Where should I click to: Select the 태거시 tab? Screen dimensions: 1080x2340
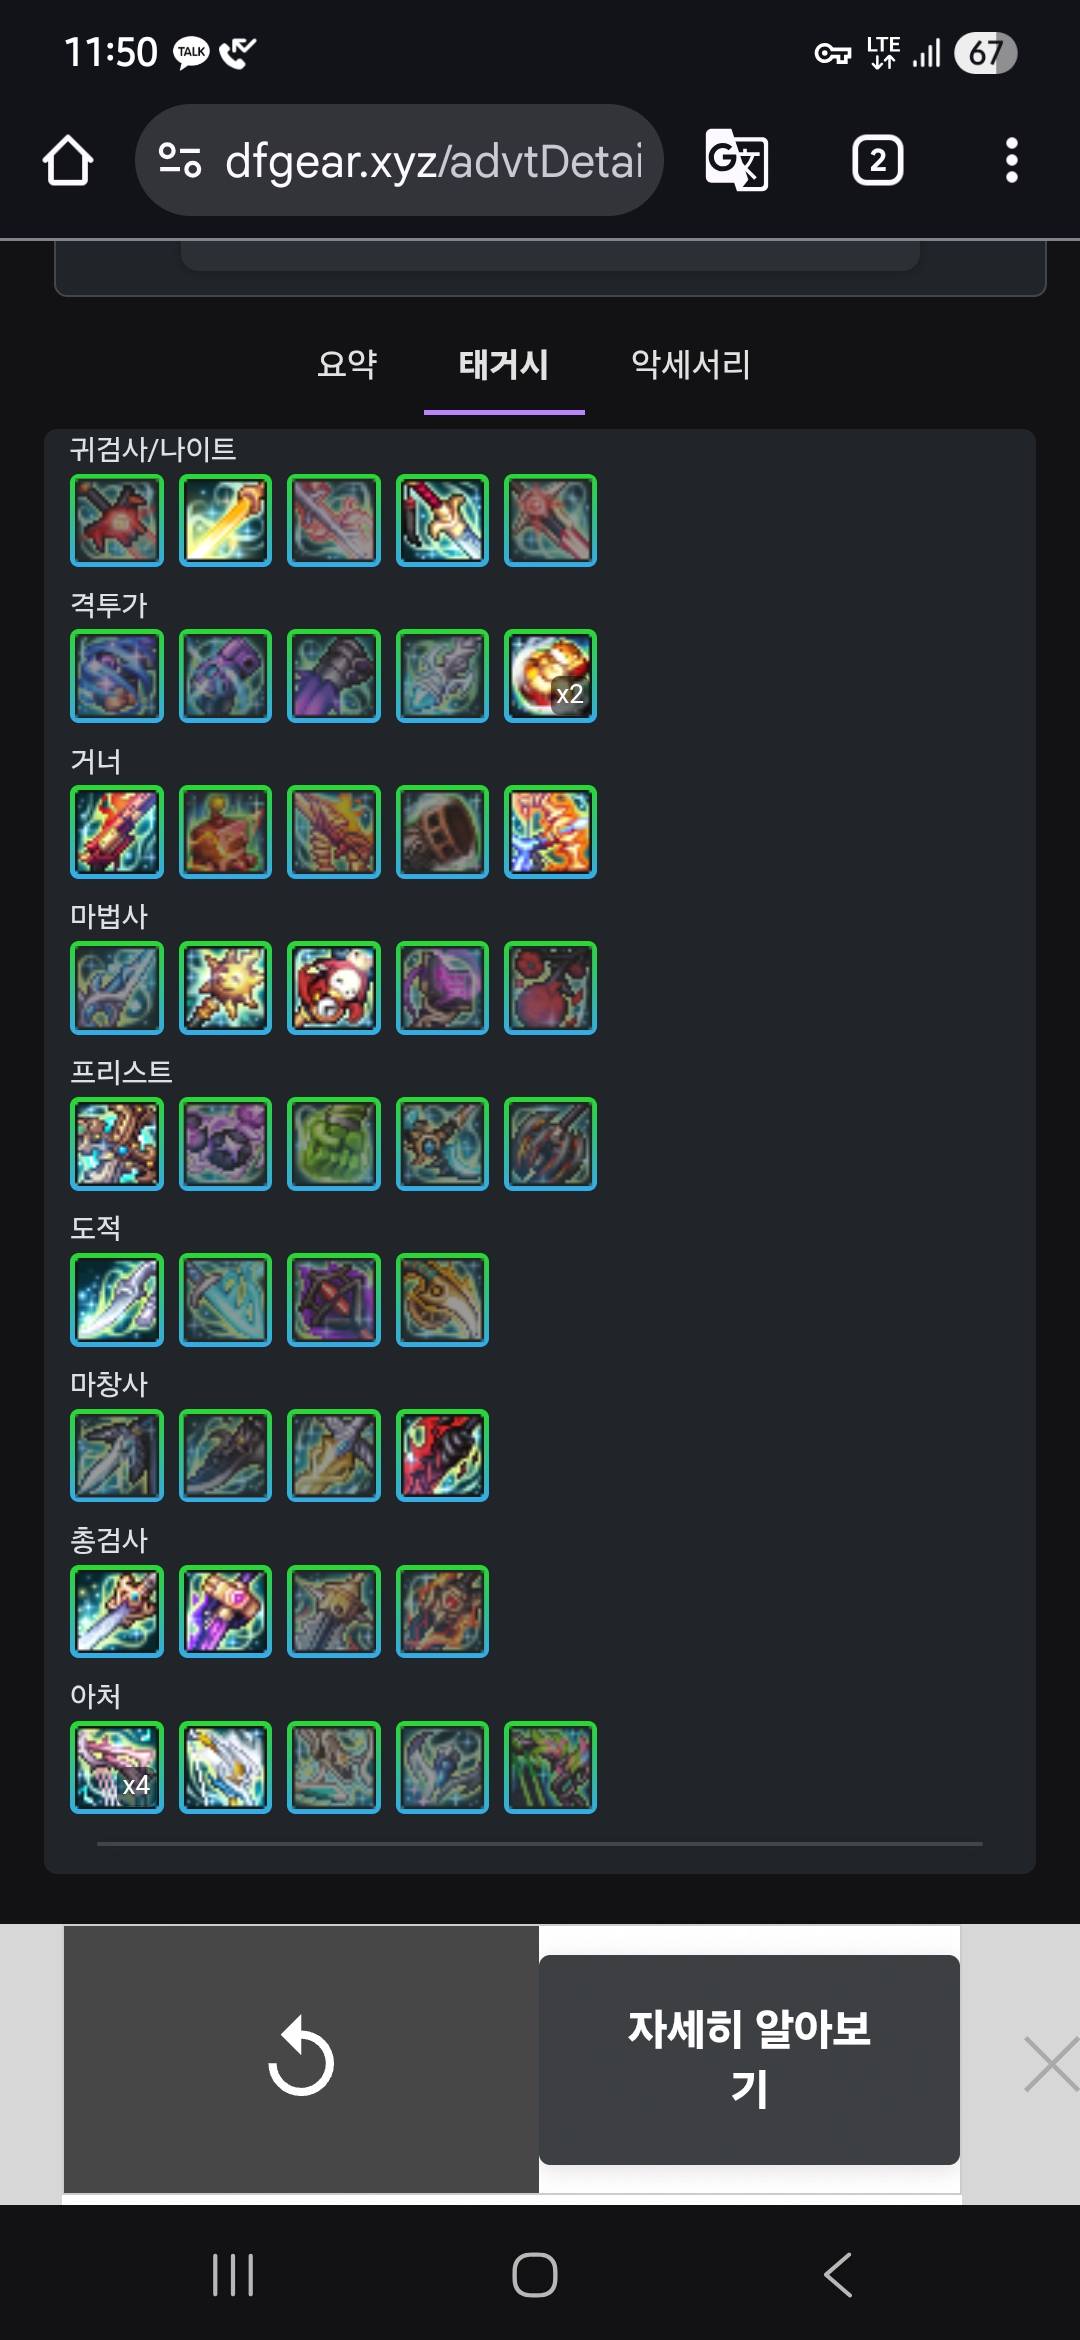point(504,364)
